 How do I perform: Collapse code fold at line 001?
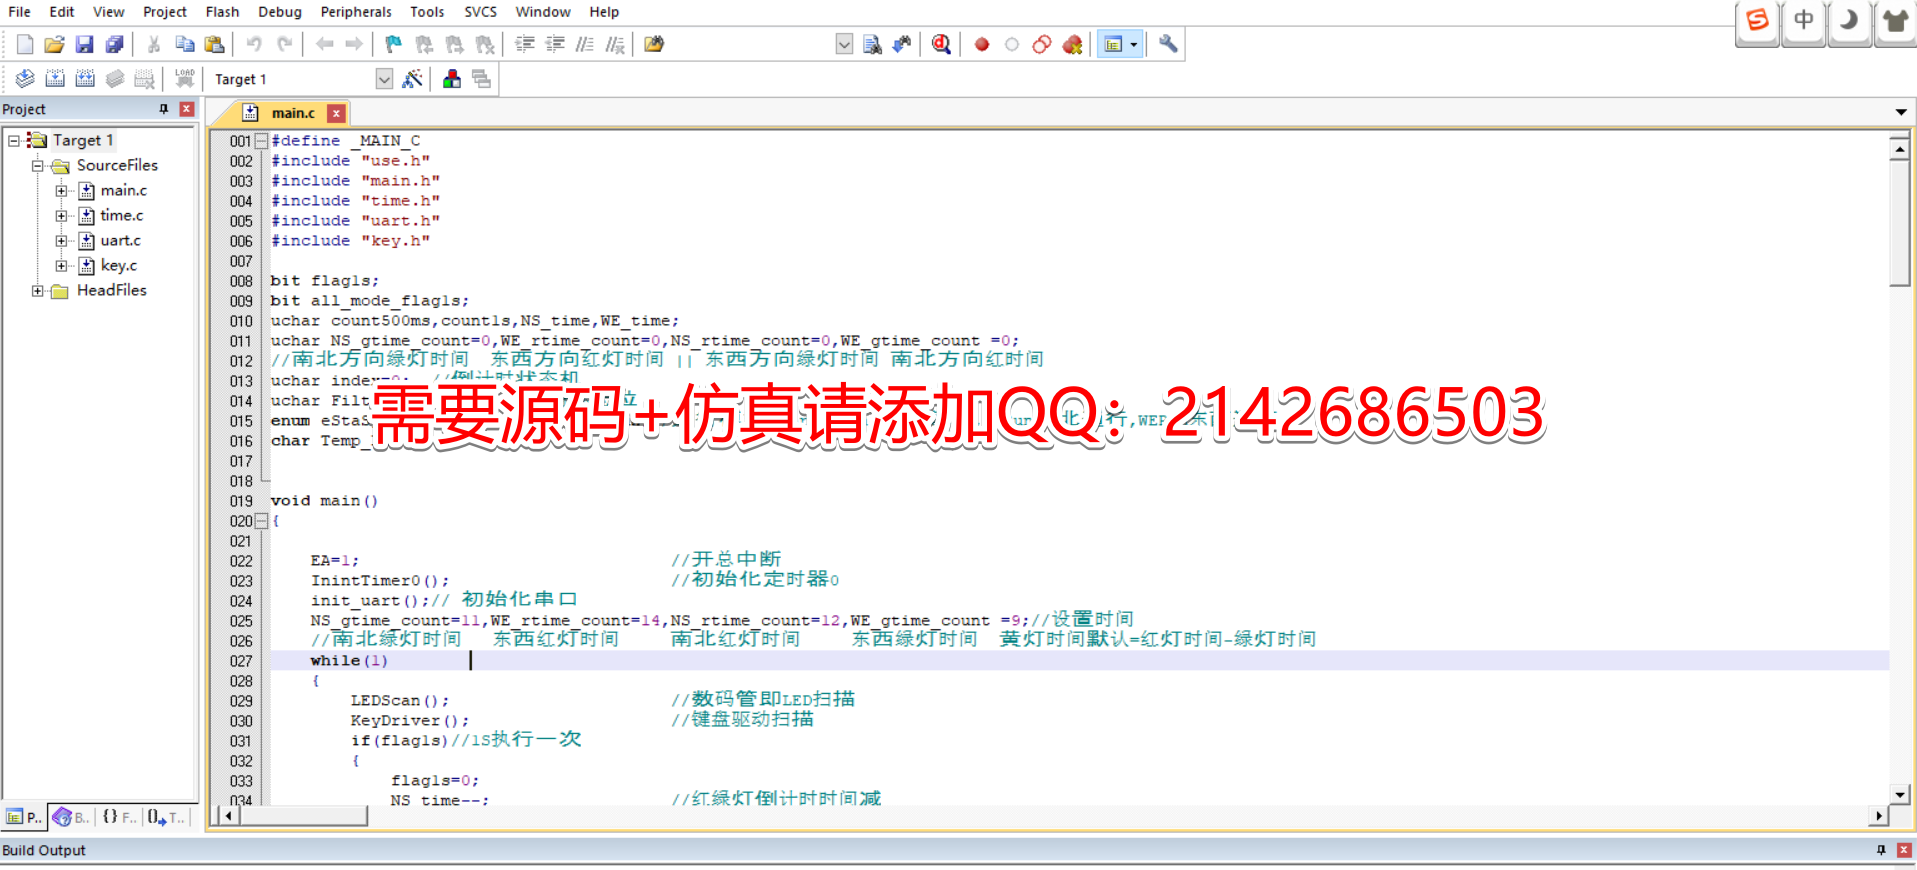[x=261, y=141]
